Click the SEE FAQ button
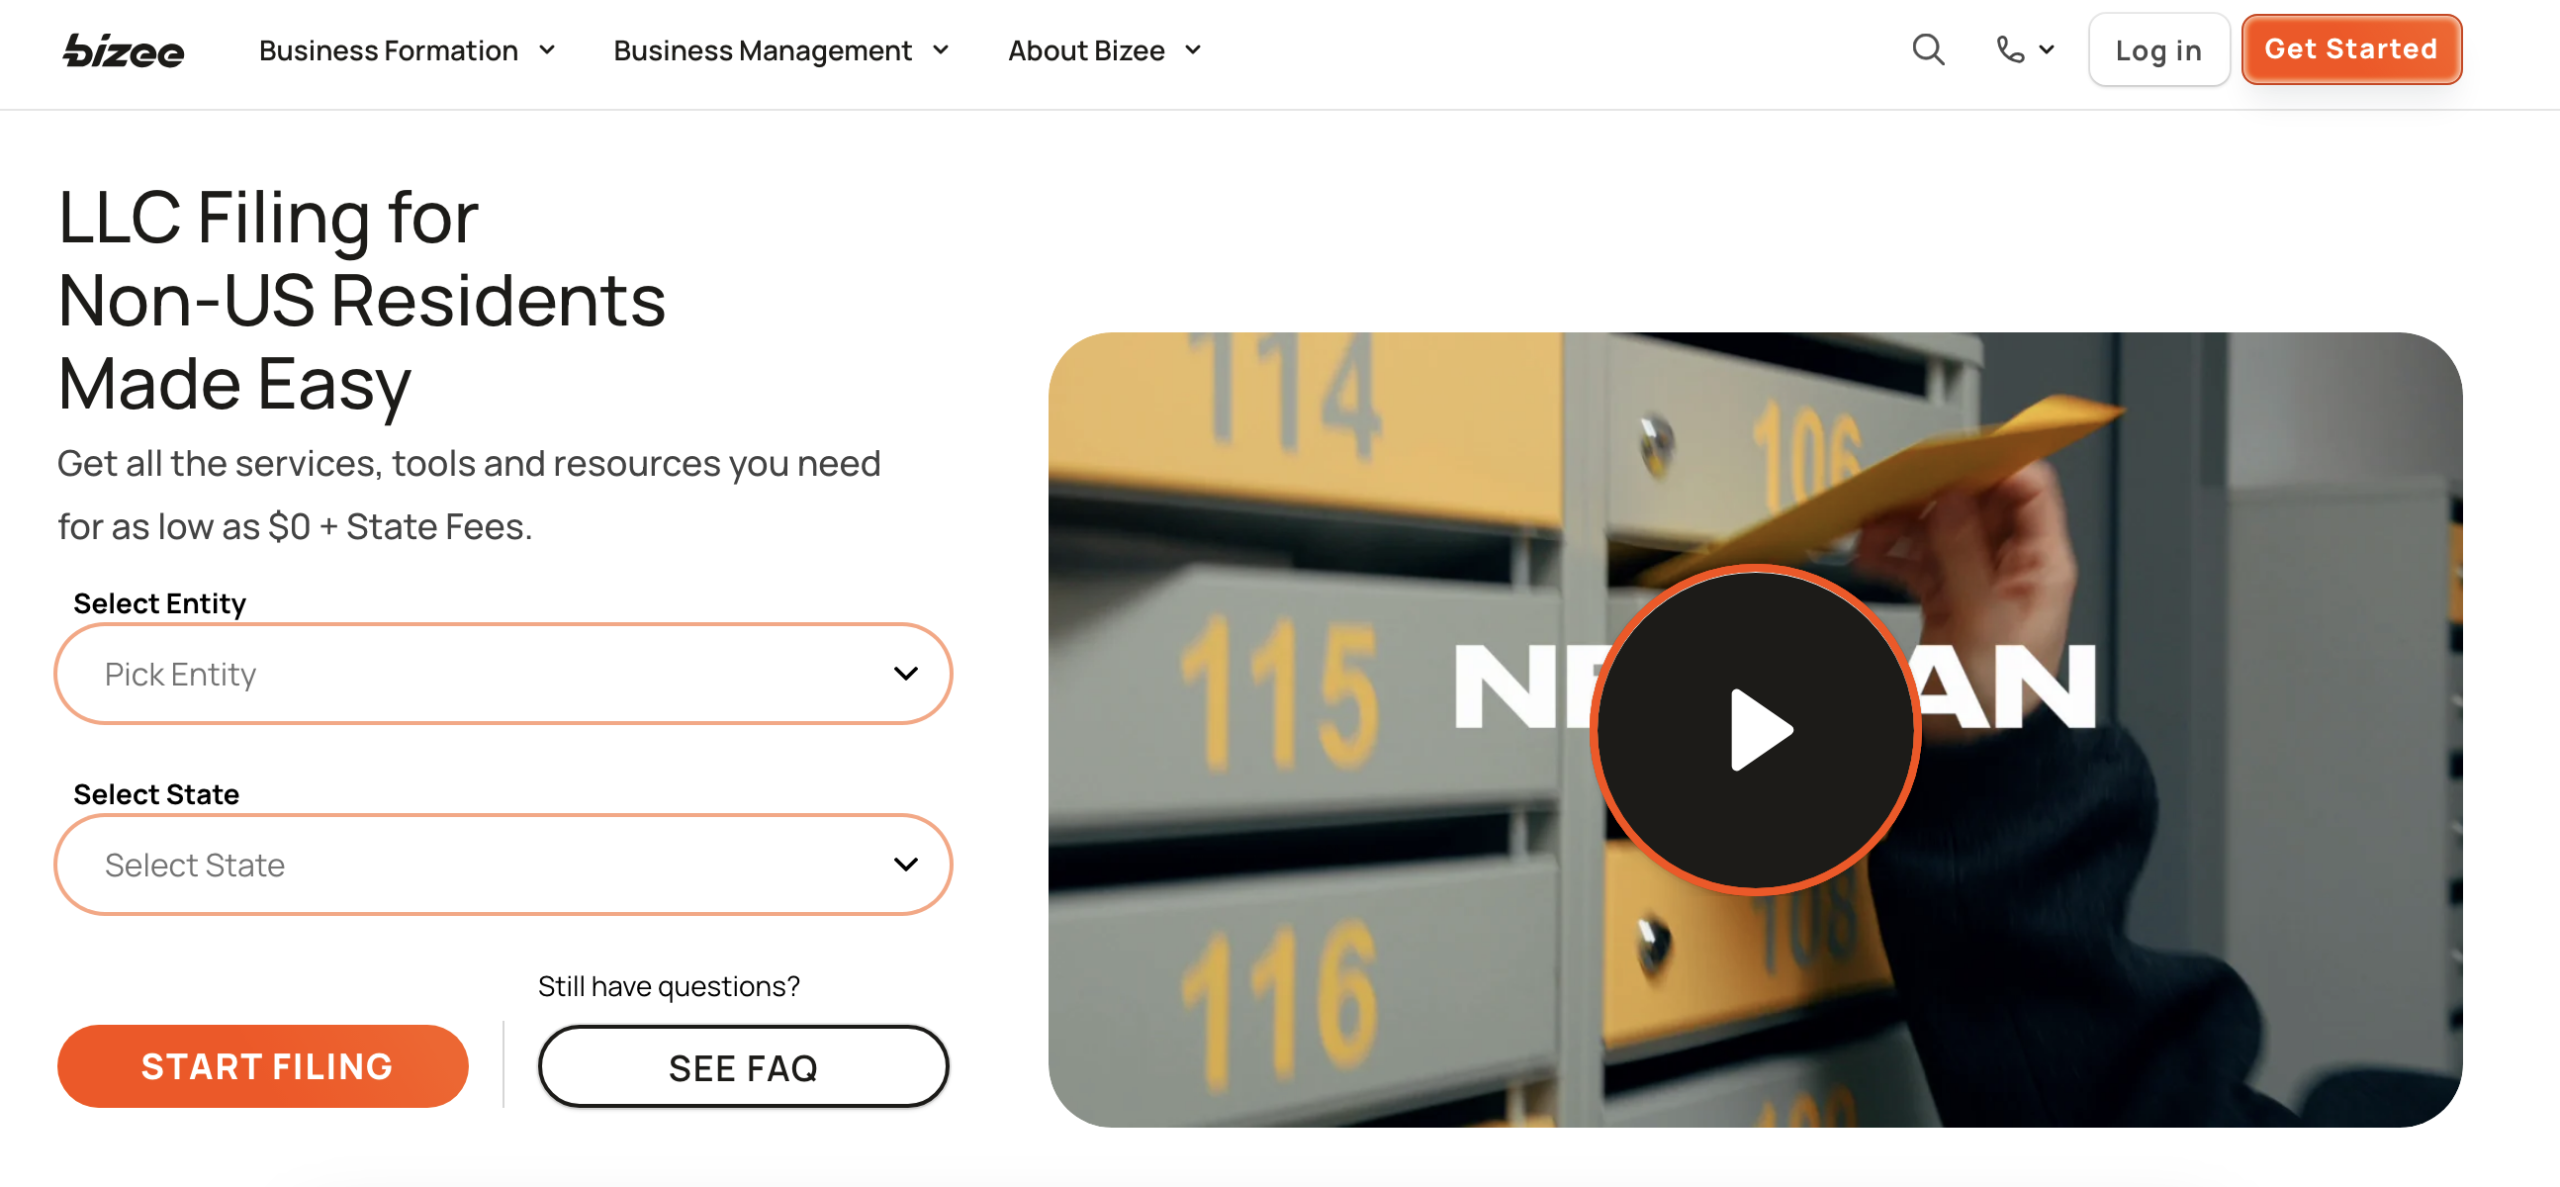This screenshot has width=2560, height=1187. pos(743,1067)
